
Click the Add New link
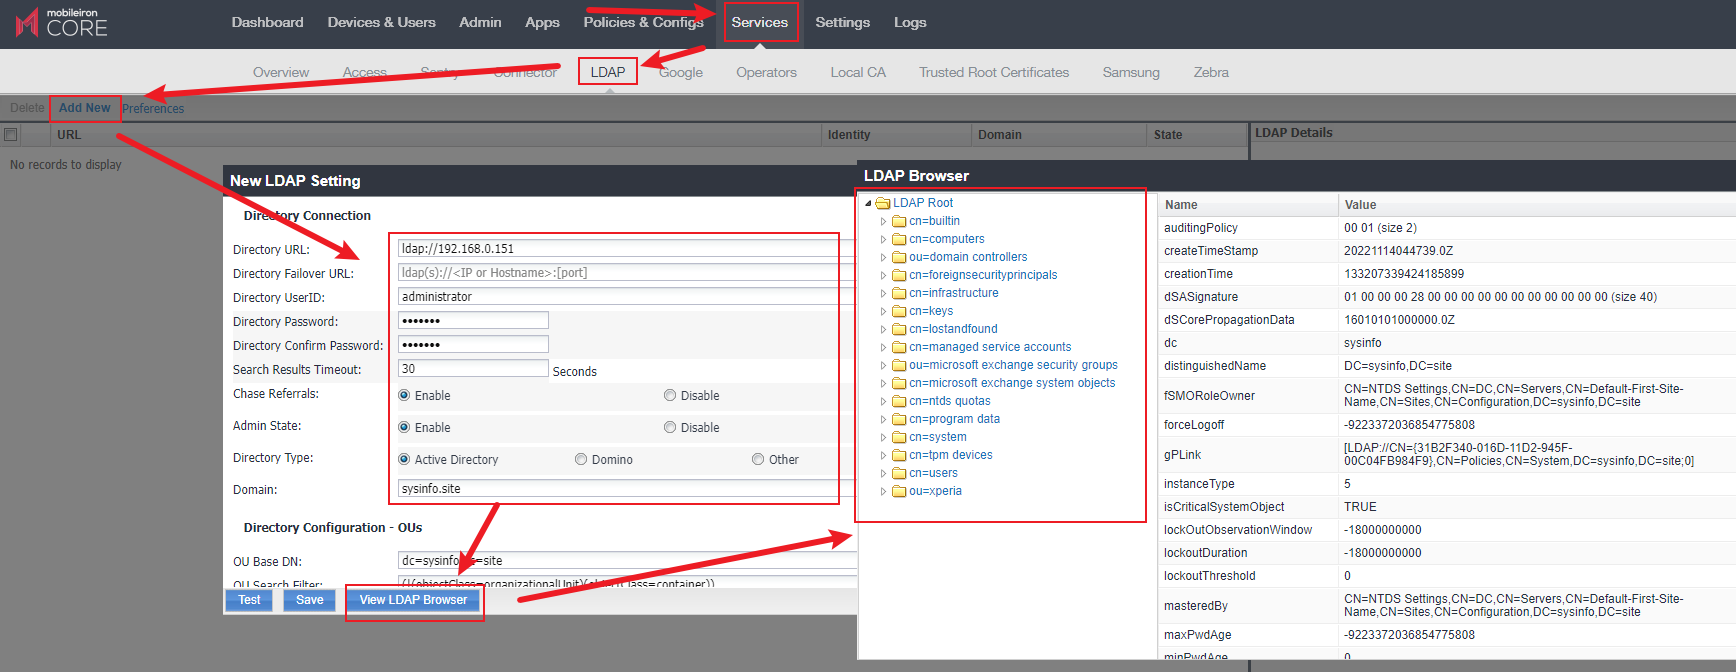(x=85, y=108)
